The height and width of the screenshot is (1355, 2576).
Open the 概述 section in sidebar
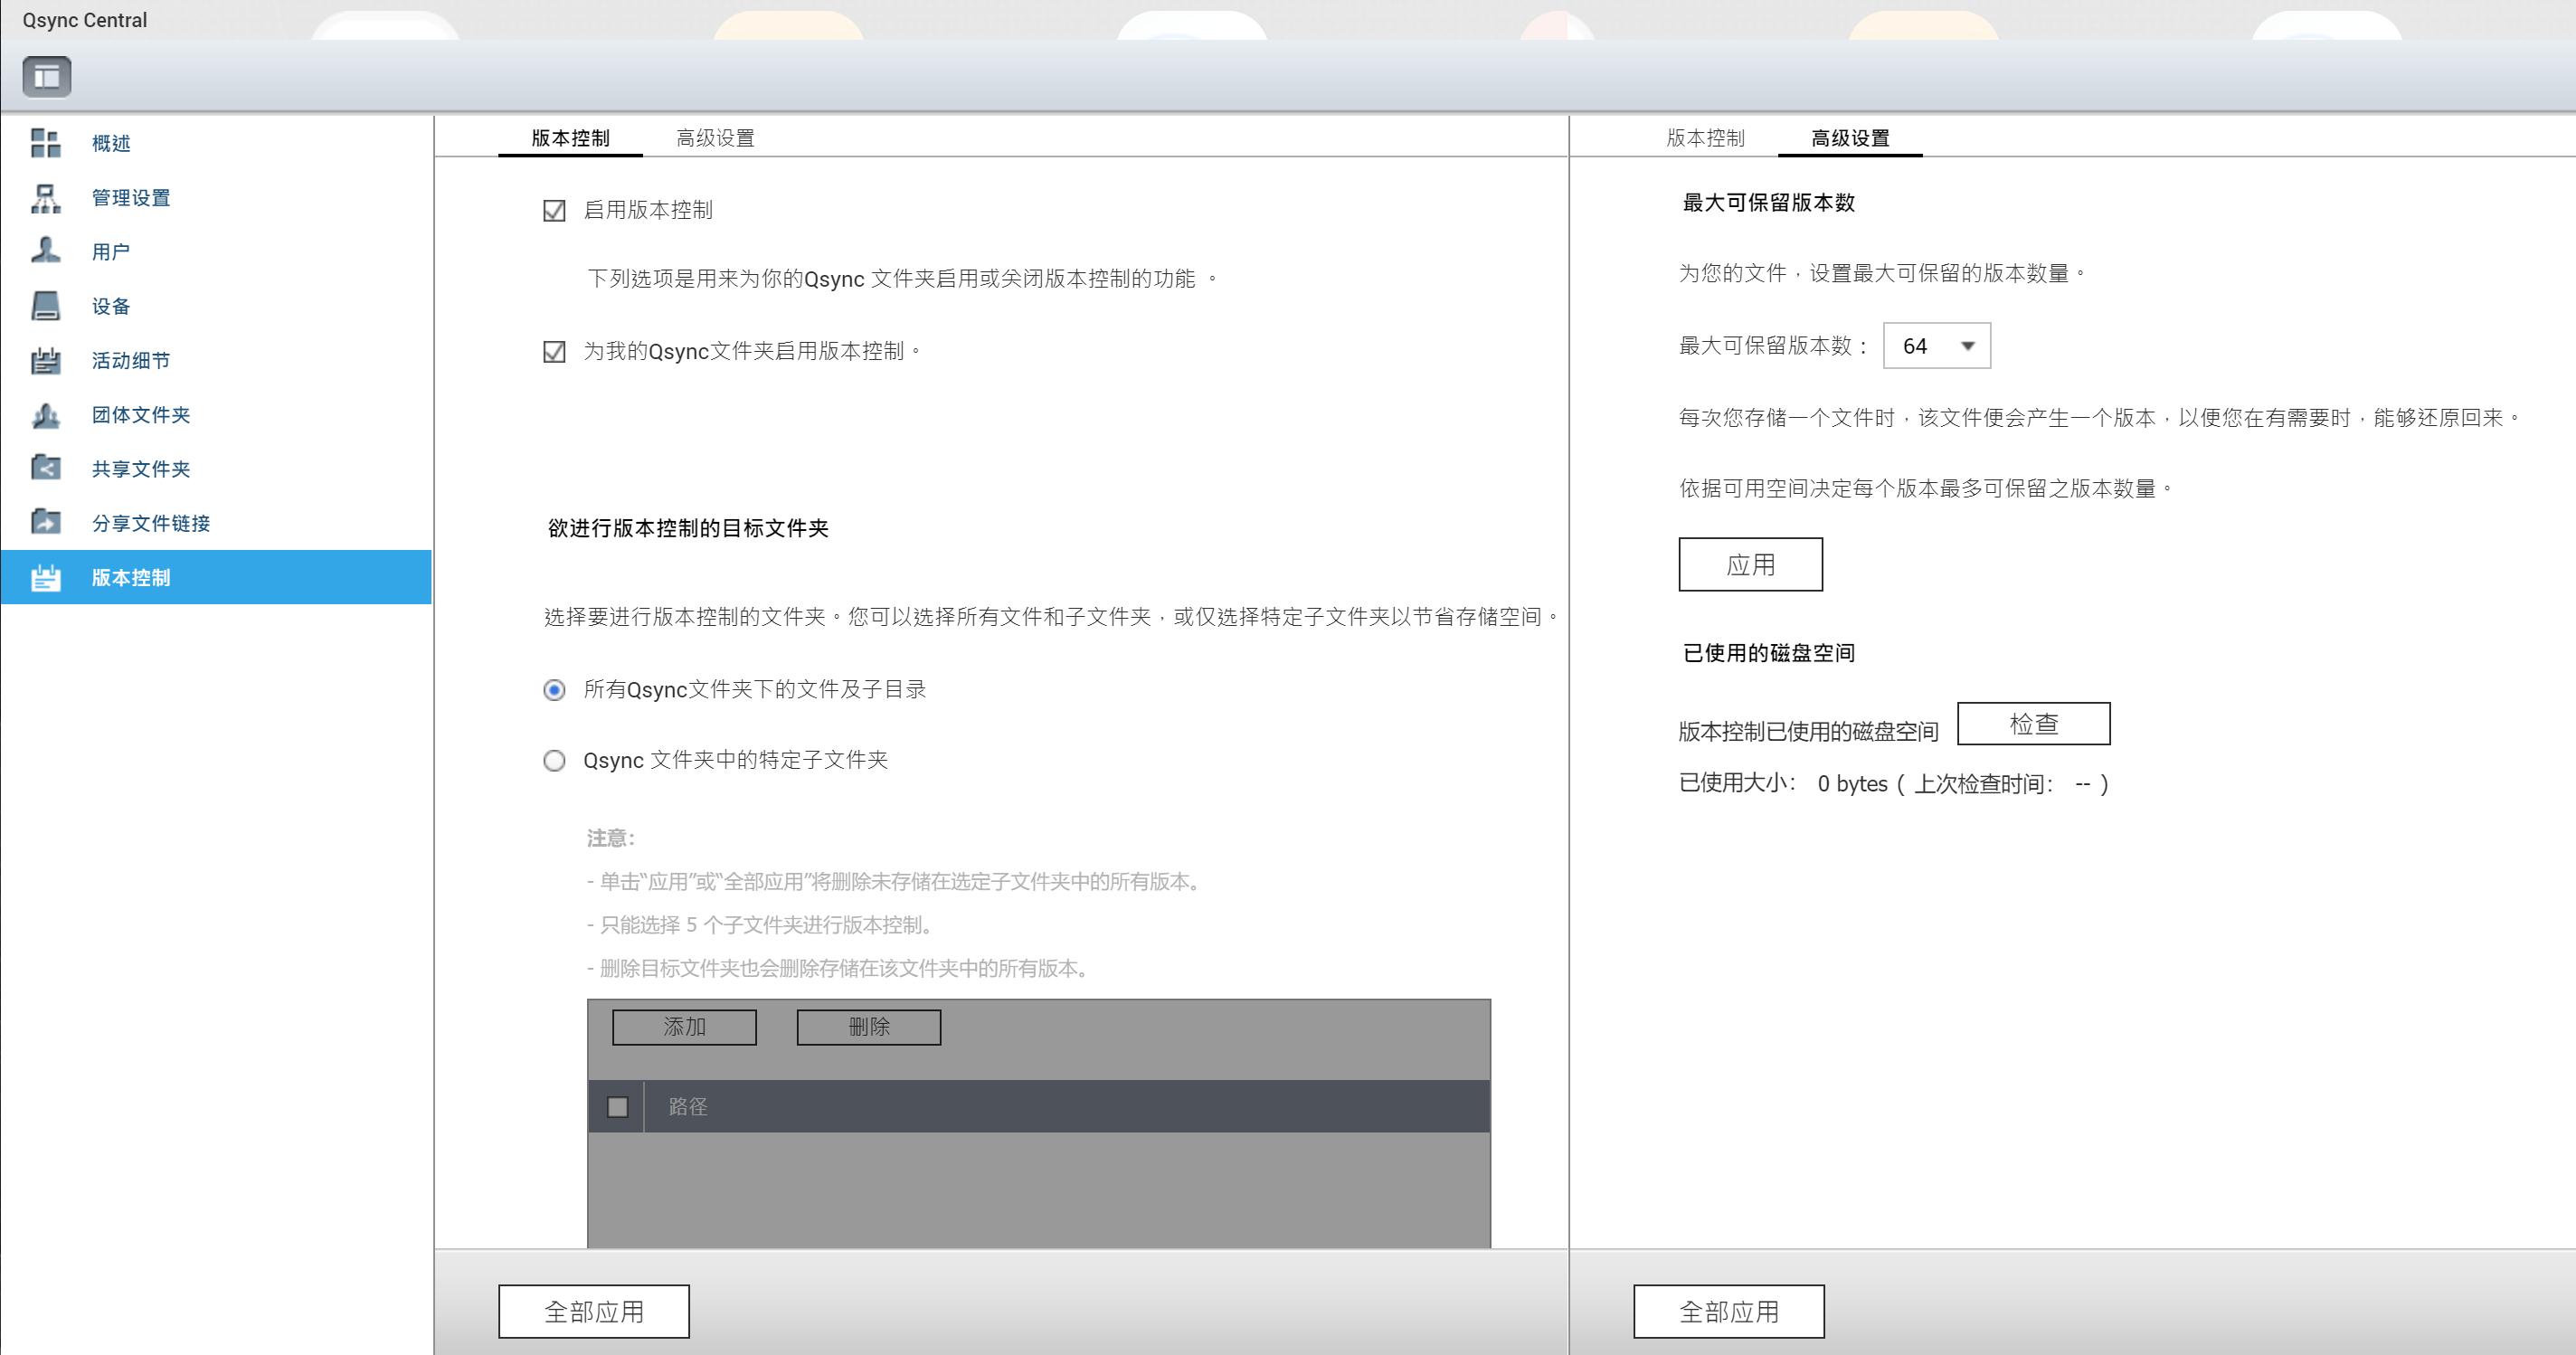click(110, 143)
